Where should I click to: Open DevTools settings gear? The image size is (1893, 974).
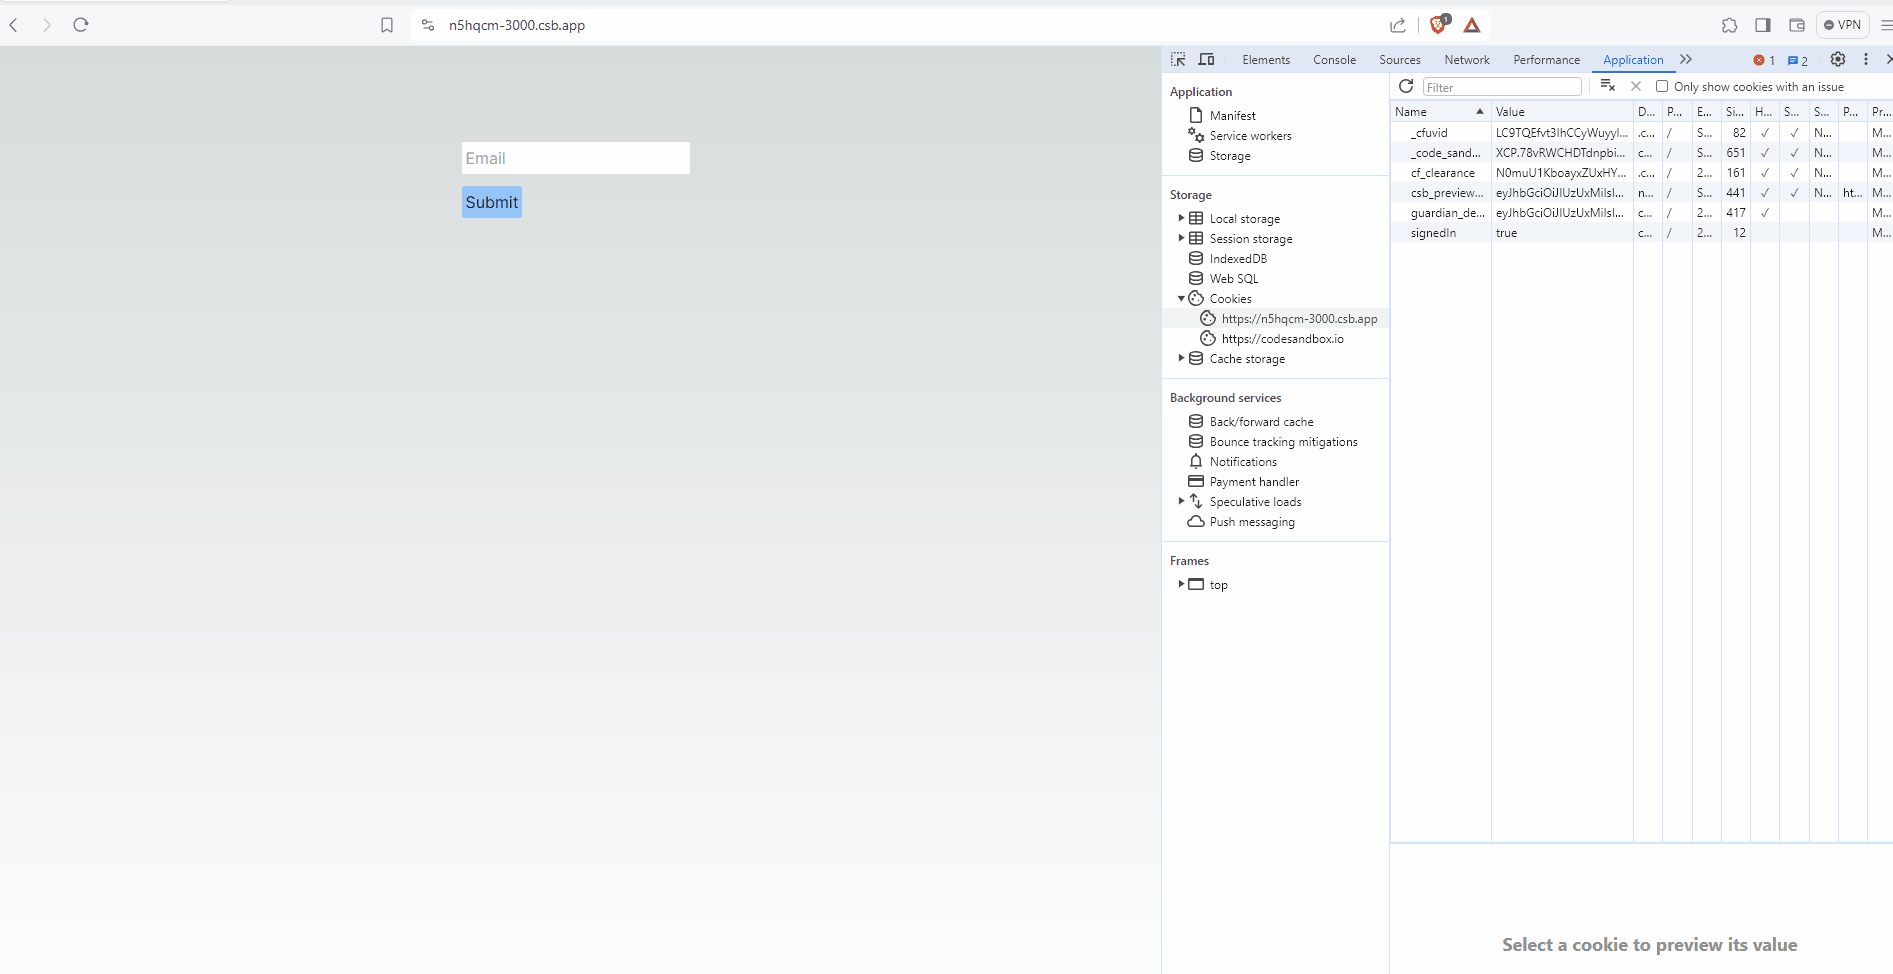(x=1837, y=60)
